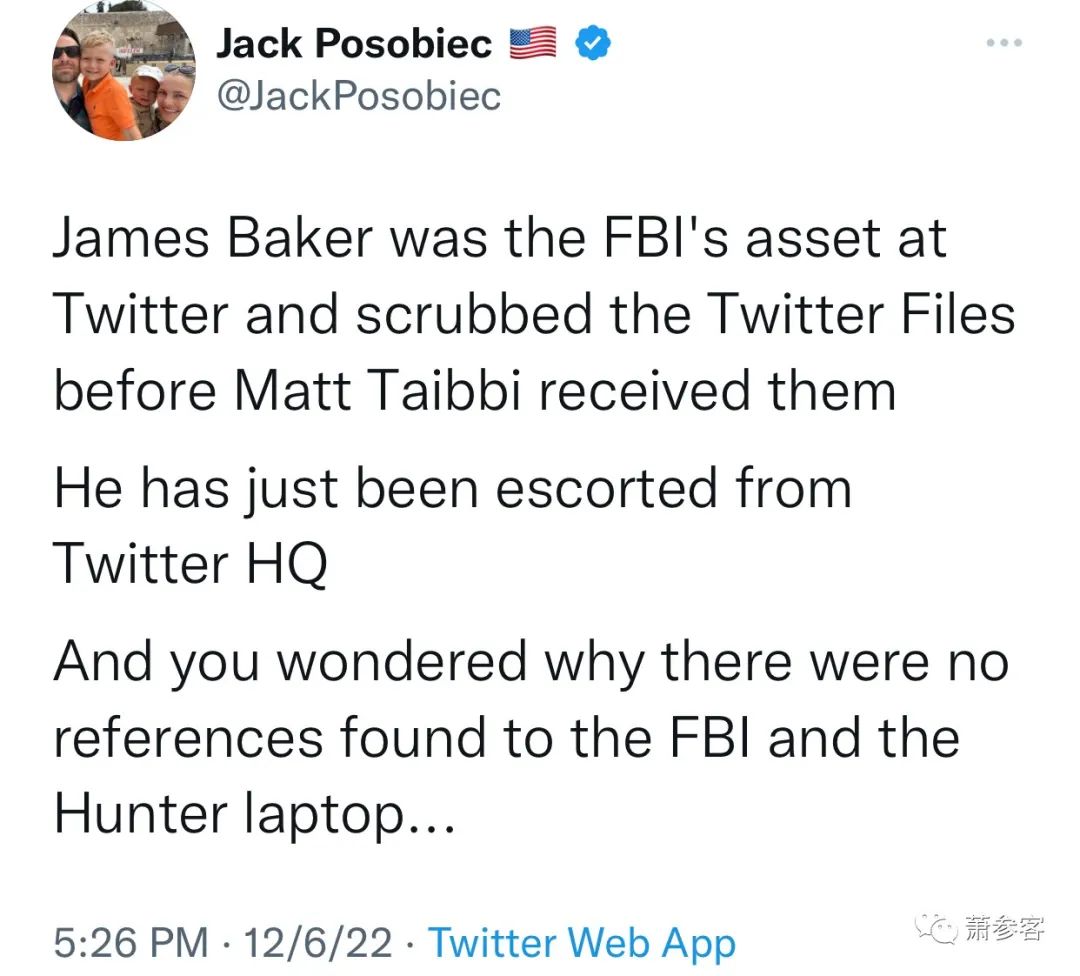The height and width of the screenshot is (976, 1080).
Task: Click the WeChat logo watermark icon
Action: 936,929
